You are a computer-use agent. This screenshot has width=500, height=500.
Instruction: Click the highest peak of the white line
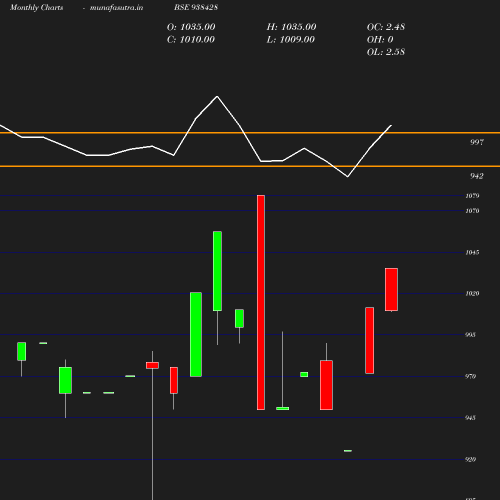click(217, 96)
